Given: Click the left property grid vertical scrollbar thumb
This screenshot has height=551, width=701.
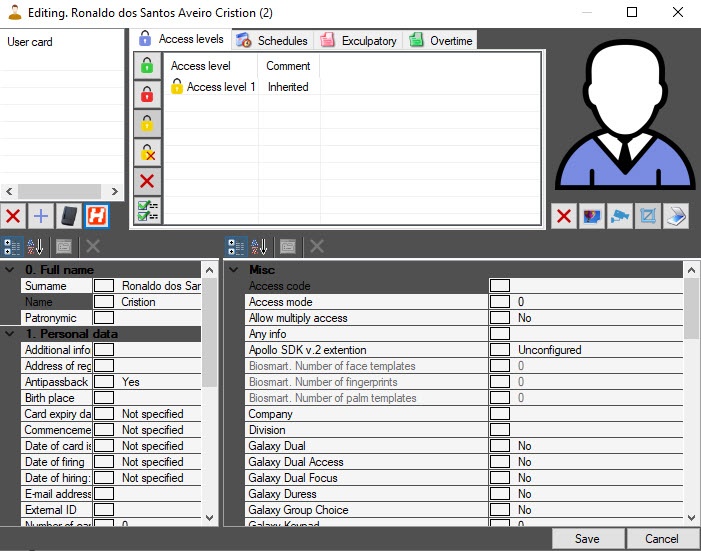Looking at the screenshot, I should [209, 332].
